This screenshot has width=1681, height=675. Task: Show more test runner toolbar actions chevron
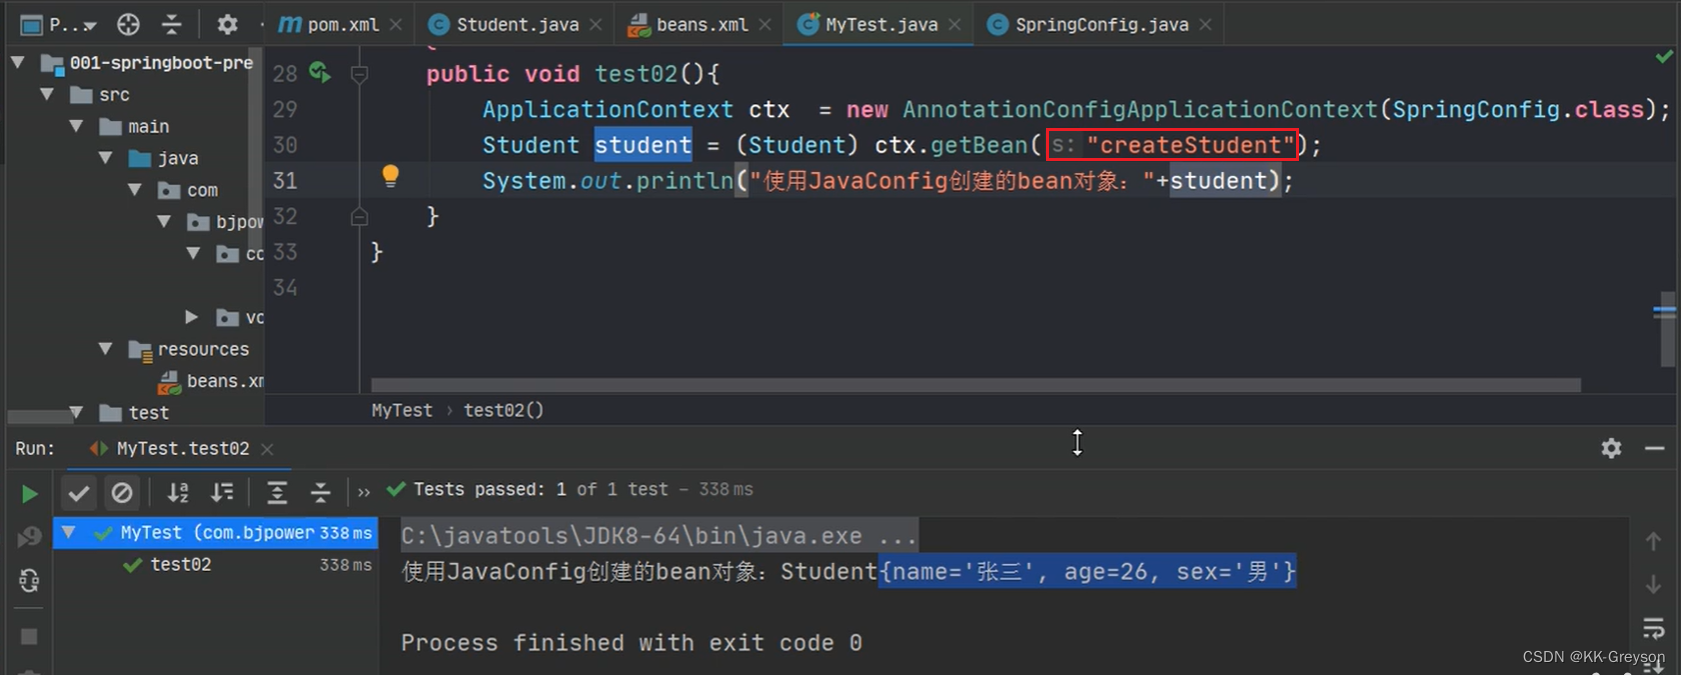(364, 492)
